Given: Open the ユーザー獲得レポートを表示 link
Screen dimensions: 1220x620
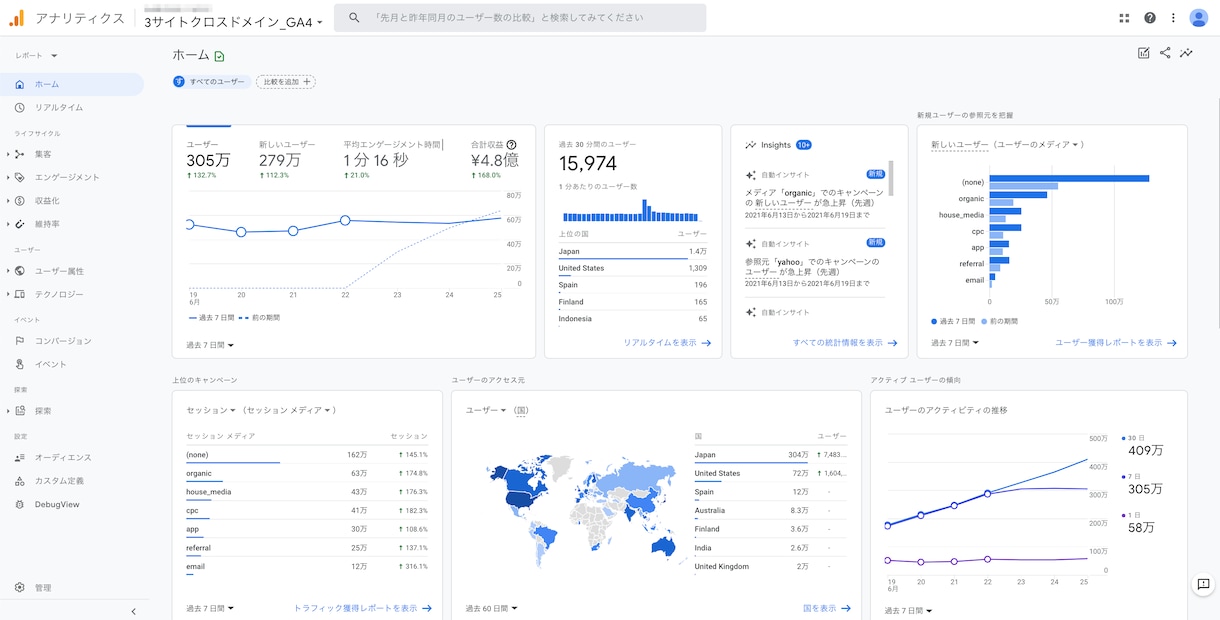Looking at the screenshot, I should click(x=1115, y=343).
